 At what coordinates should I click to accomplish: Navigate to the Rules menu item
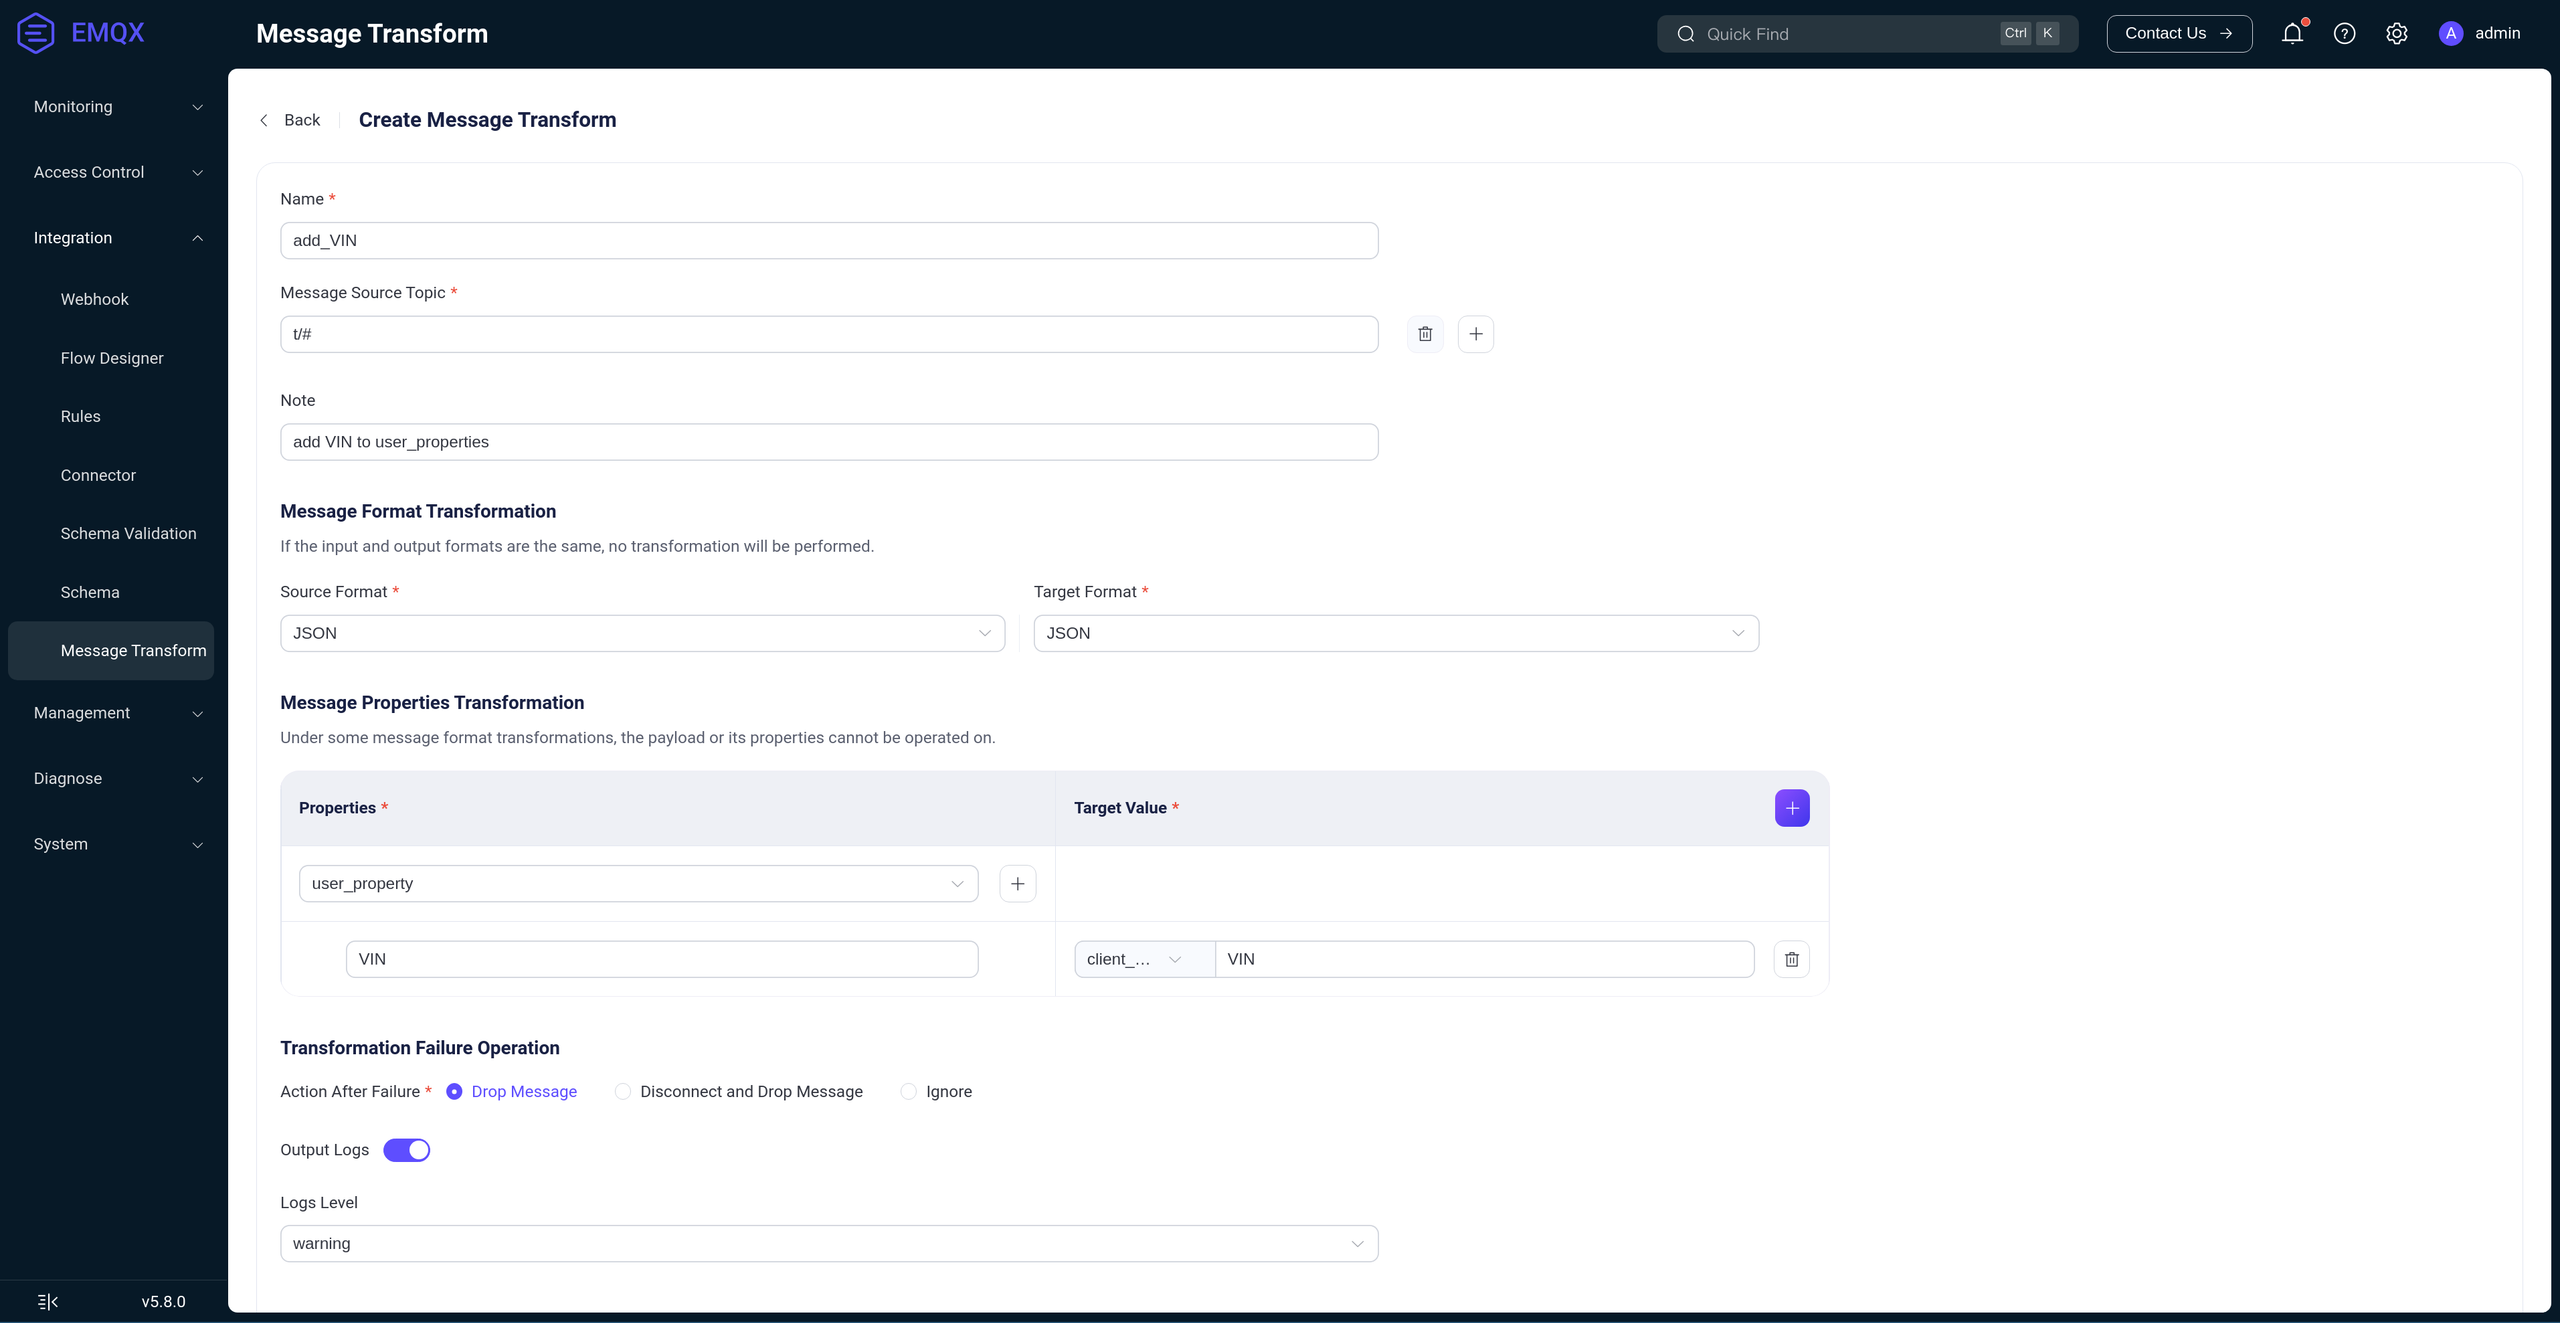pos(79,417)
